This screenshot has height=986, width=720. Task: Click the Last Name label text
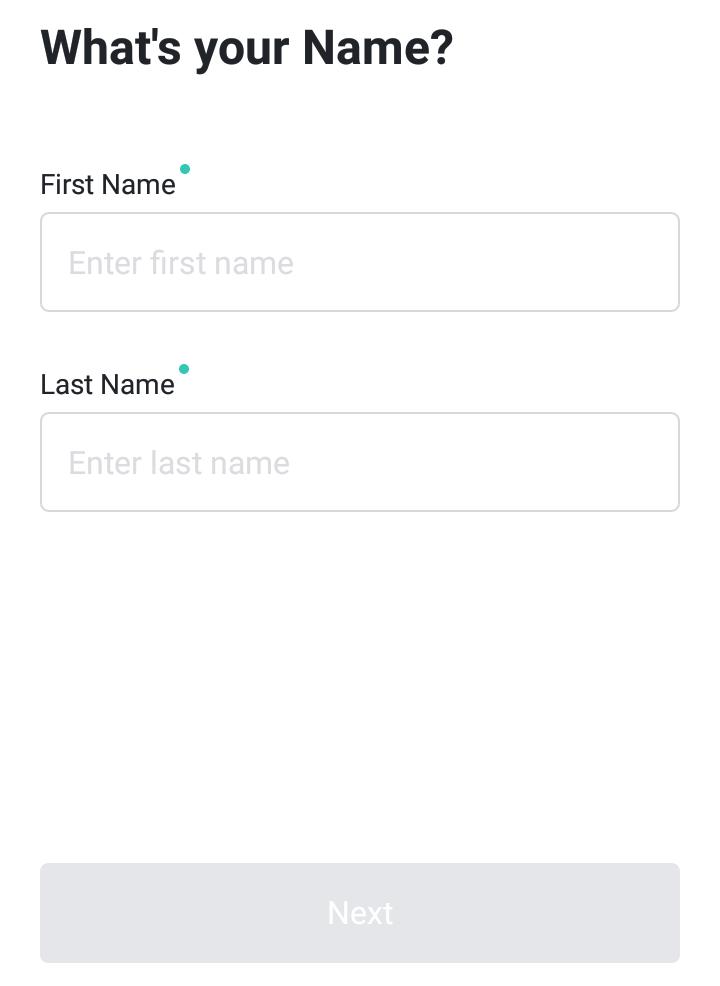point(108,384)
